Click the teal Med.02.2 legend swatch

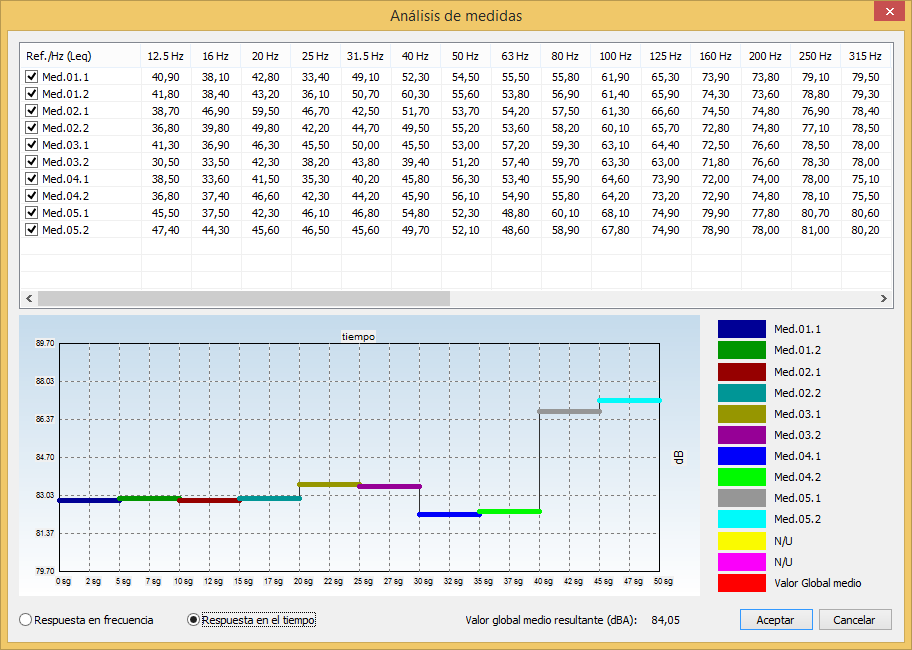742,393
